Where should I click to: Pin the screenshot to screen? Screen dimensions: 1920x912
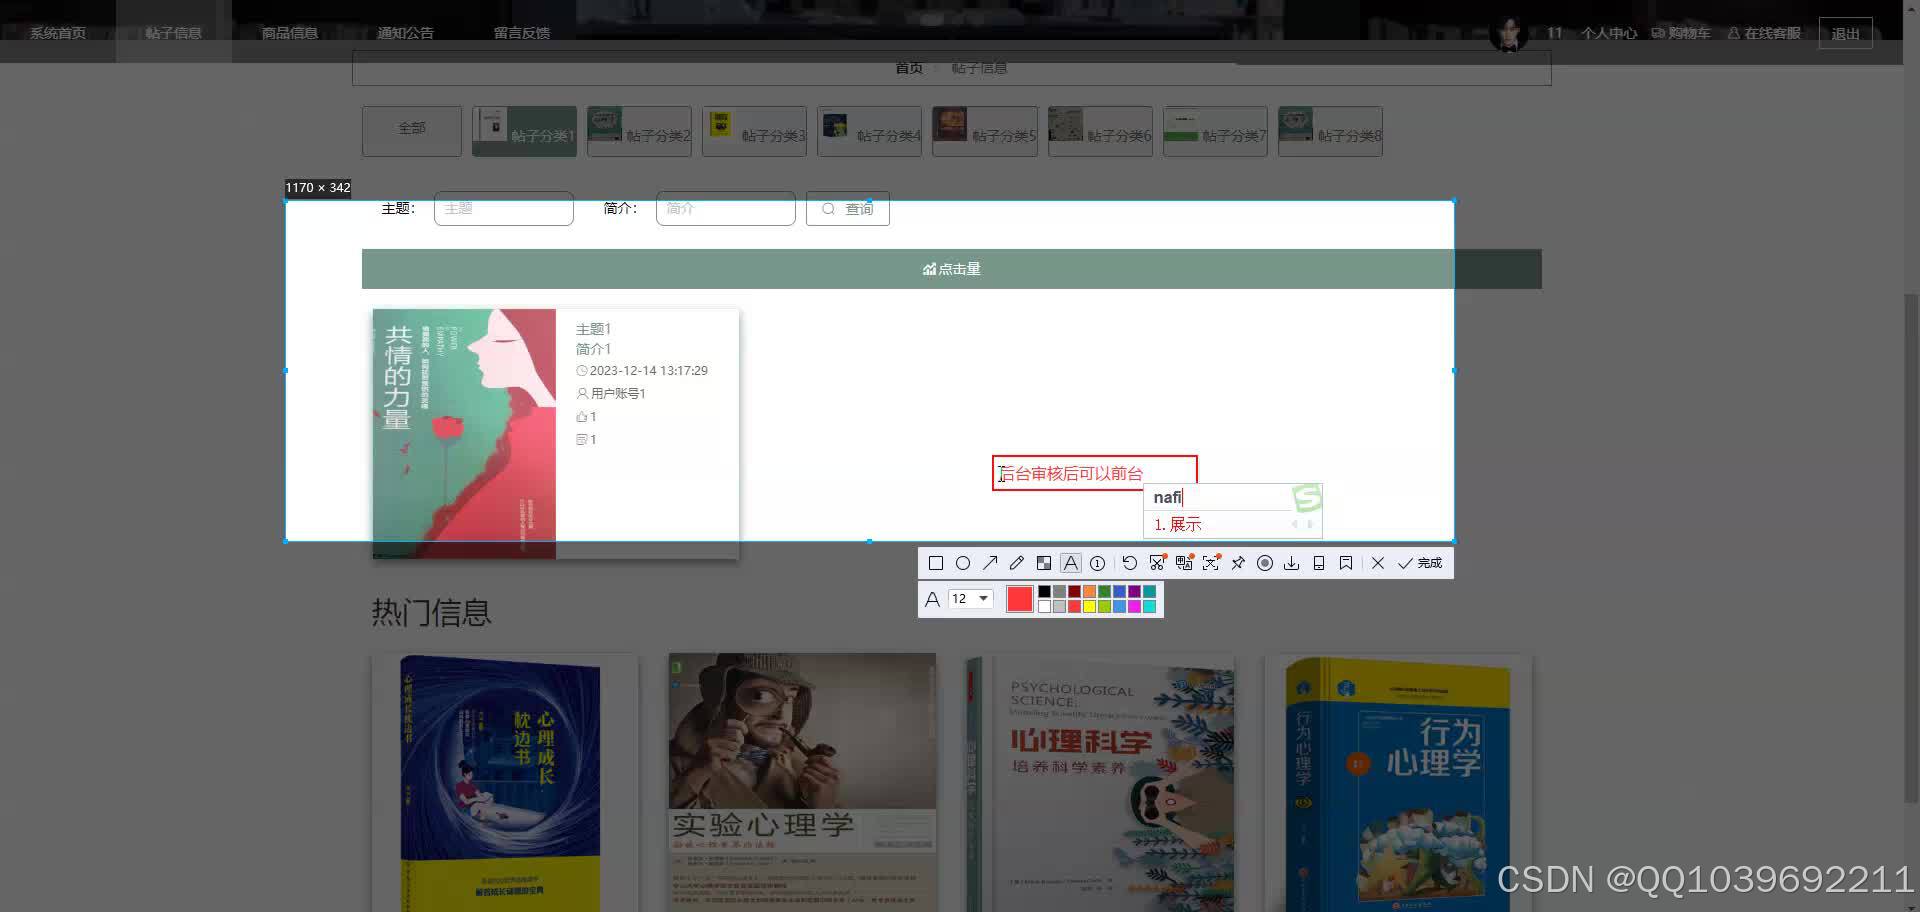click(x=1238, y=562)
